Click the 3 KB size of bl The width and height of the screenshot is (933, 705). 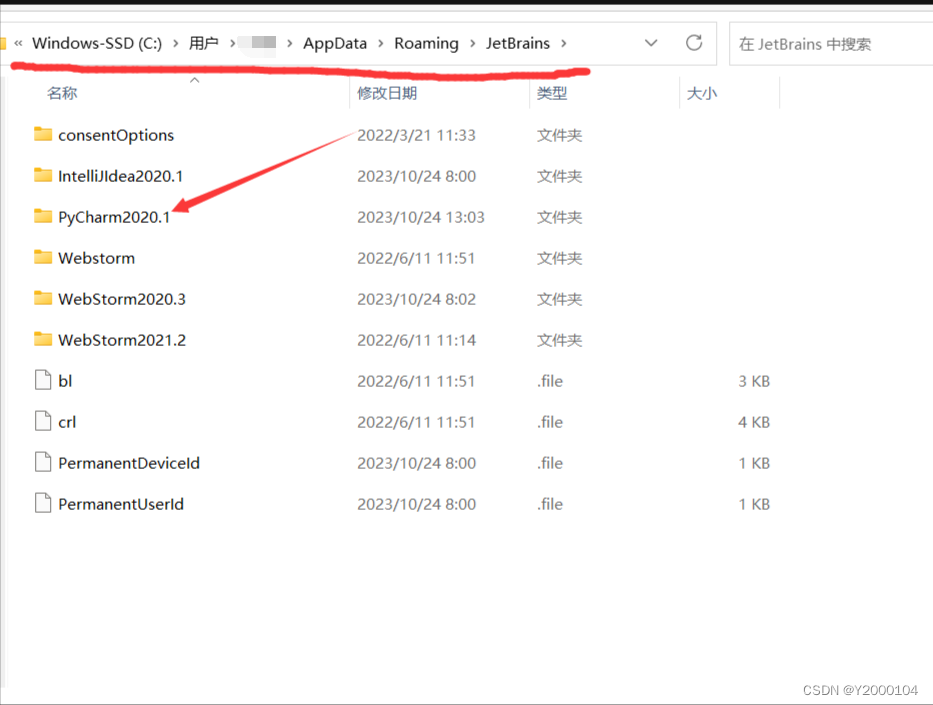coord(754,381)
